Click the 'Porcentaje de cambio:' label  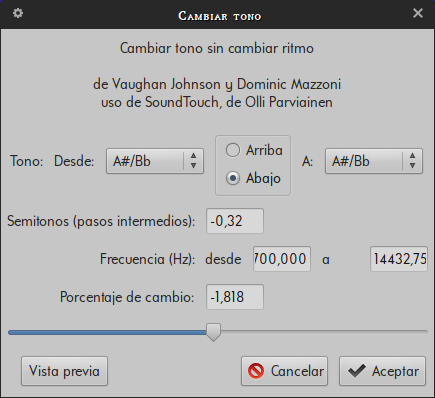[127, 297]
